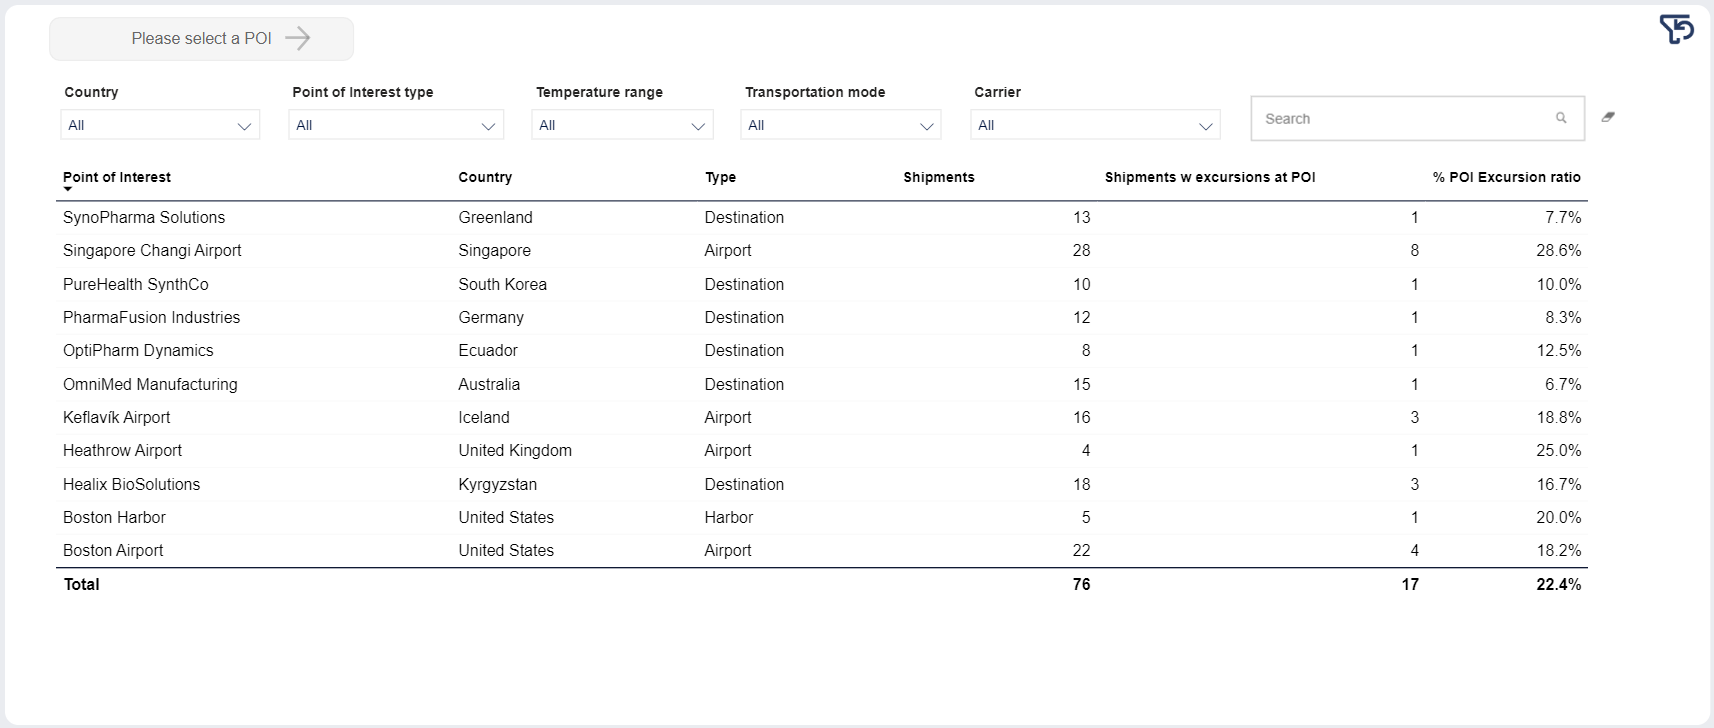Click the Greenland country cell
The width and height of the screenshot is (1714, 728).
pyautogui.click(x=495, y=217)
